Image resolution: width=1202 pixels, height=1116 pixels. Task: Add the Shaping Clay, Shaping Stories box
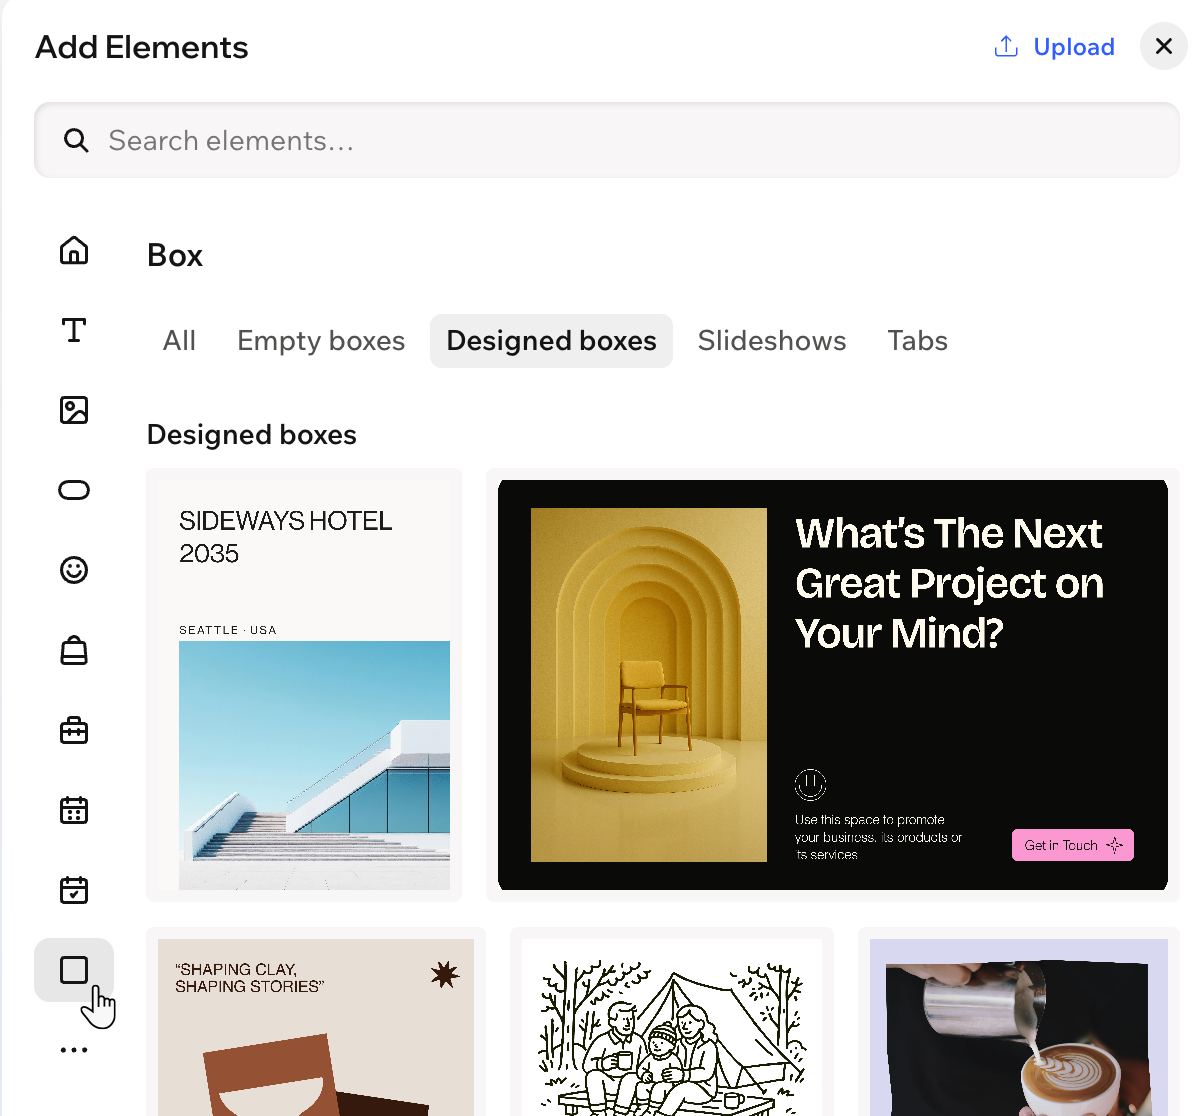tap(316, 1022)
